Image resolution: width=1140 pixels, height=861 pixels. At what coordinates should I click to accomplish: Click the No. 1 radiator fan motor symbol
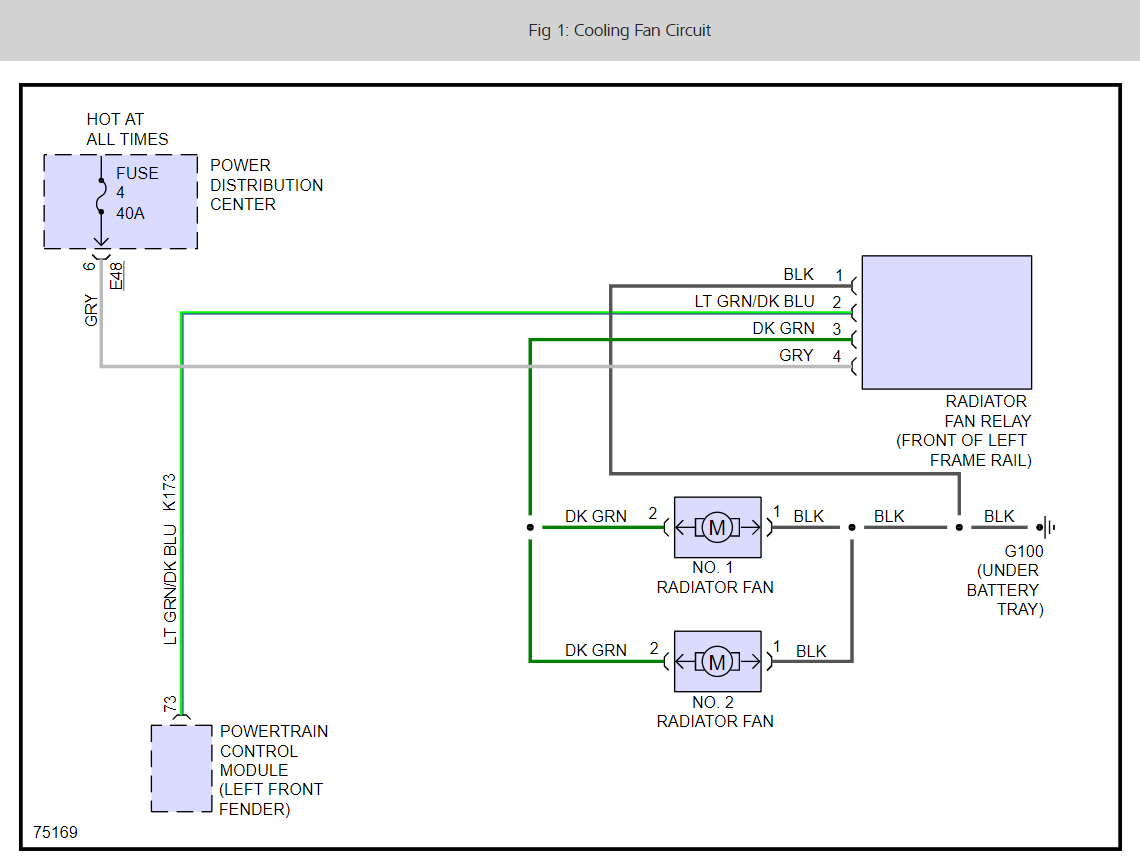tap(717, 527)
